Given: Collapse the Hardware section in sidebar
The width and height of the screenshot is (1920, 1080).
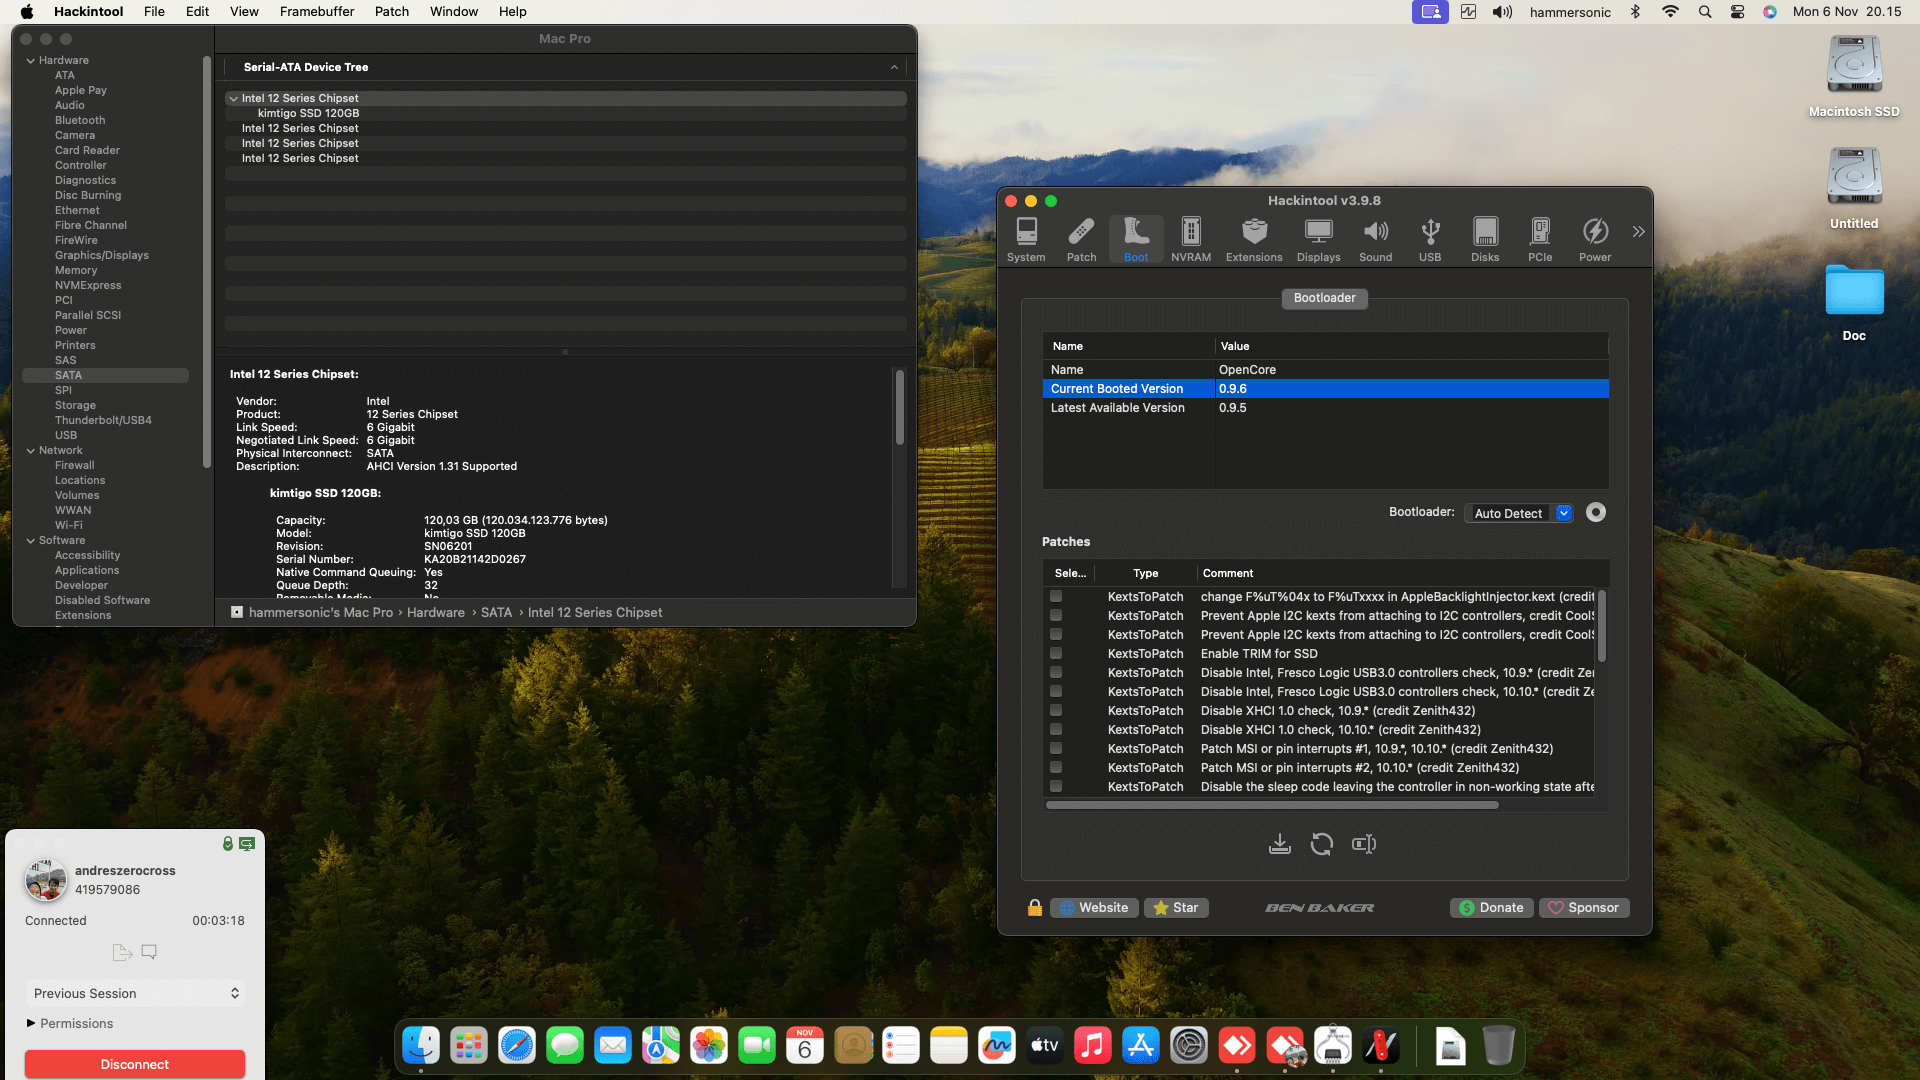Looking at the screenshot, I should pyautogui.click(x=31, y=61).
